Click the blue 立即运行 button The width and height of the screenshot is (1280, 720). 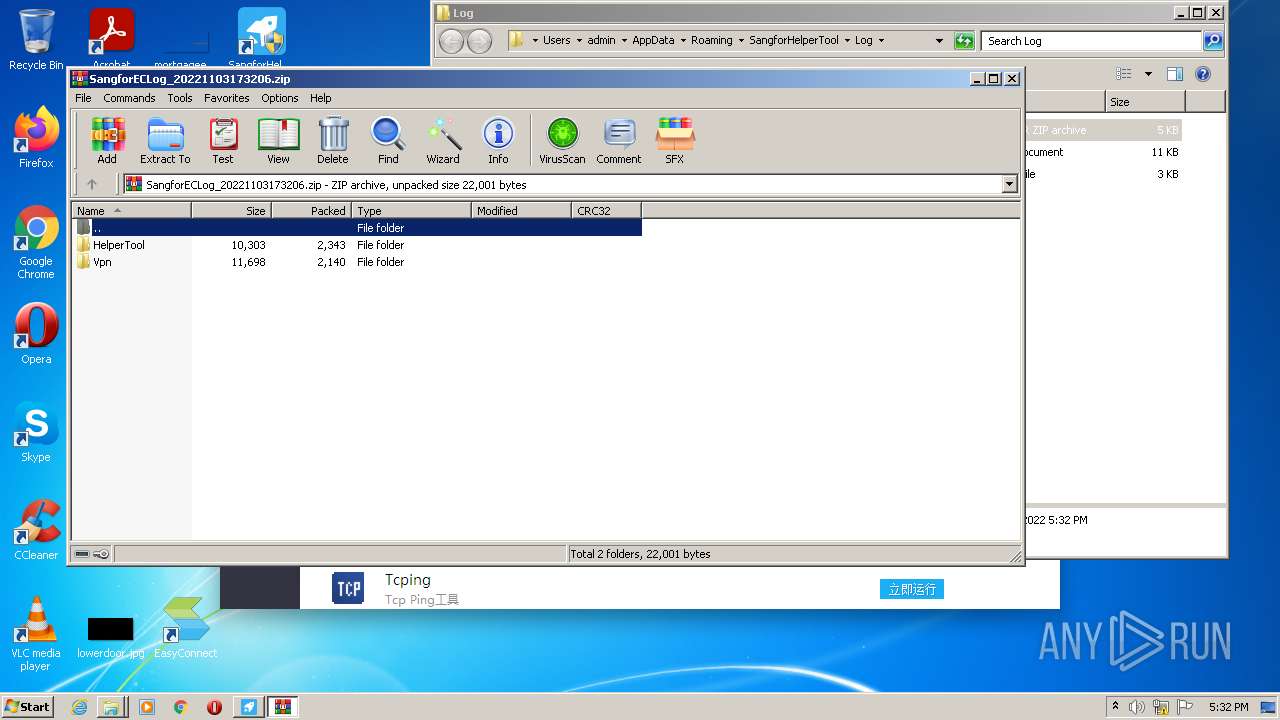pyautogui.click(x=912, y=589)
